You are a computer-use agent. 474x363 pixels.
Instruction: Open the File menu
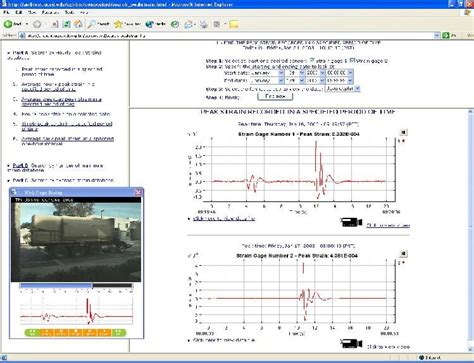tap(6, 12)
